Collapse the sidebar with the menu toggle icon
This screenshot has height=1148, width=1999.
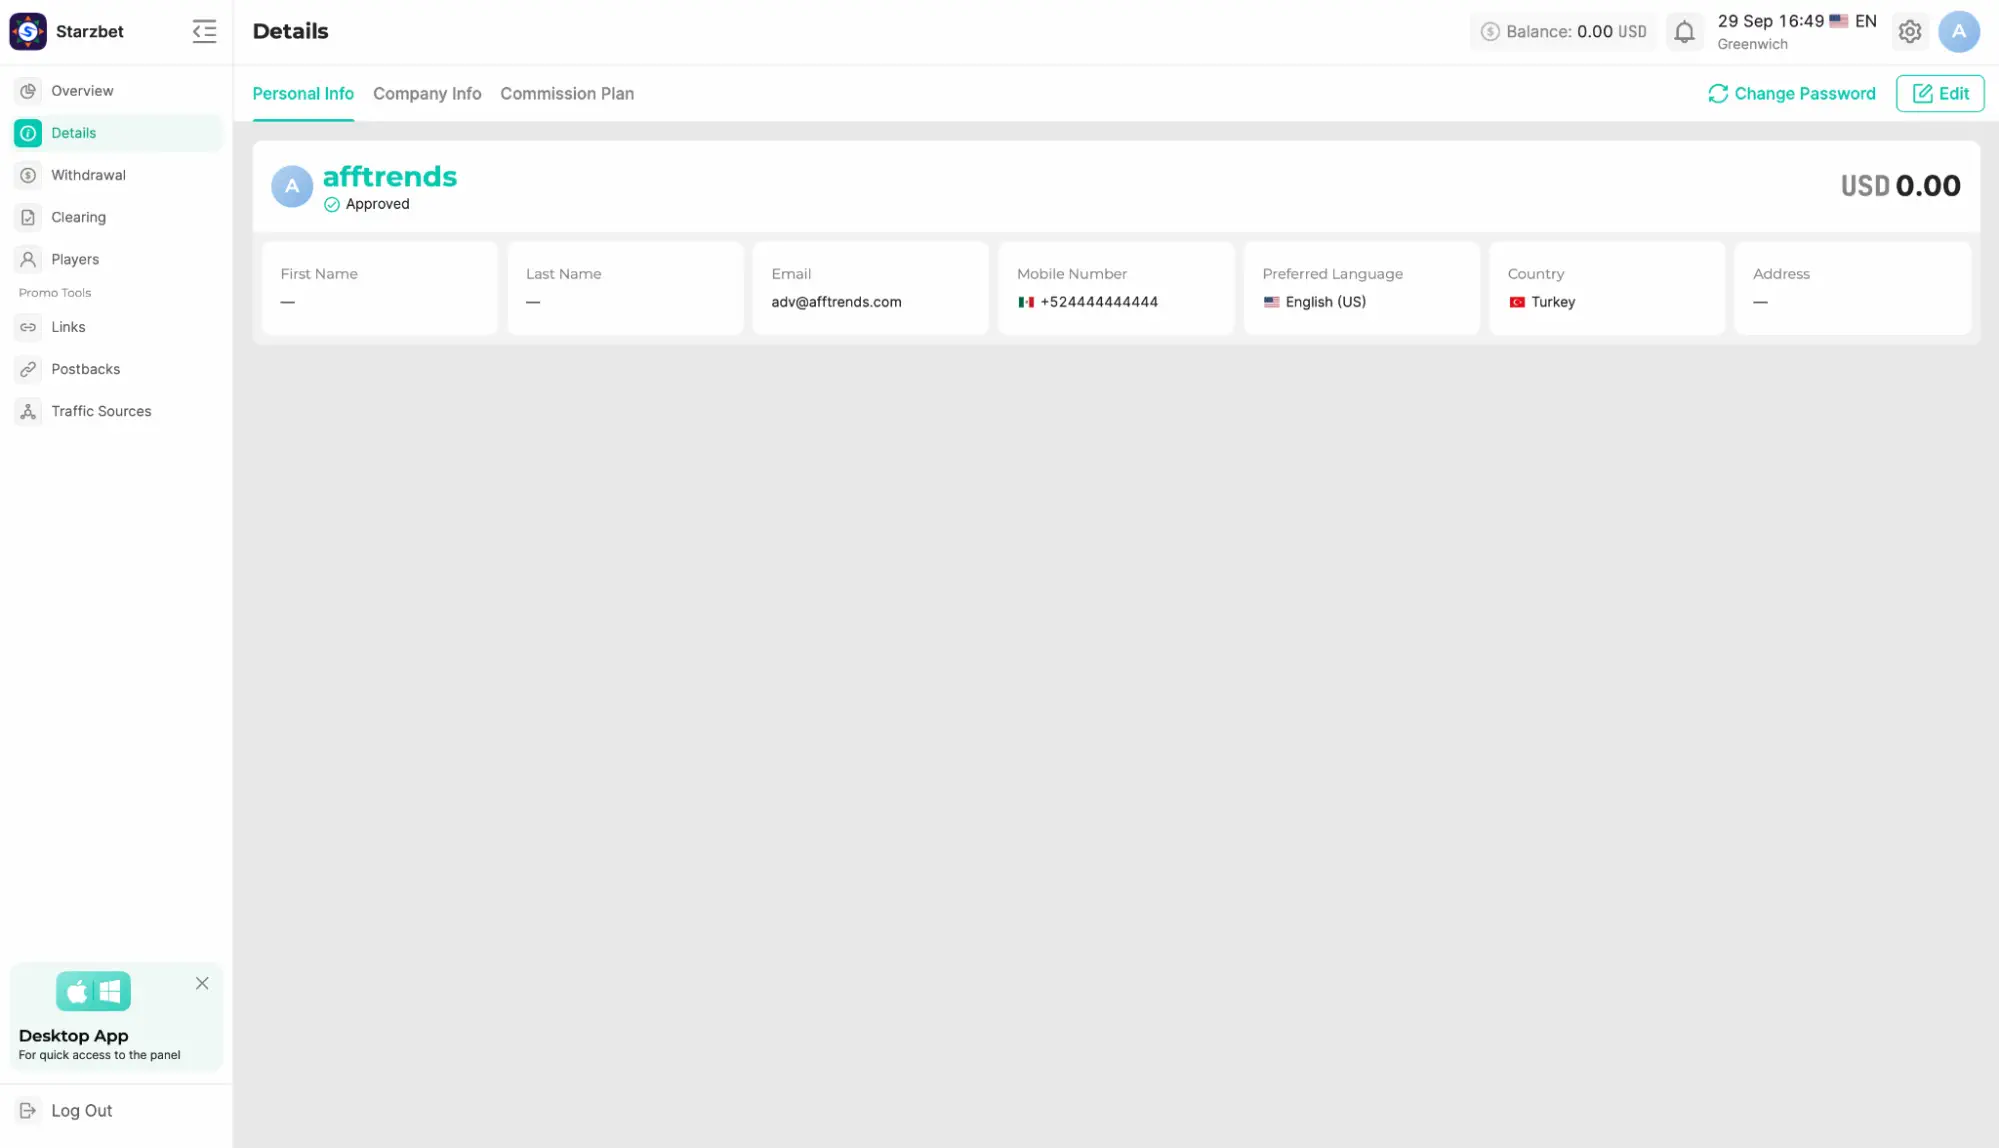(204, 31)
